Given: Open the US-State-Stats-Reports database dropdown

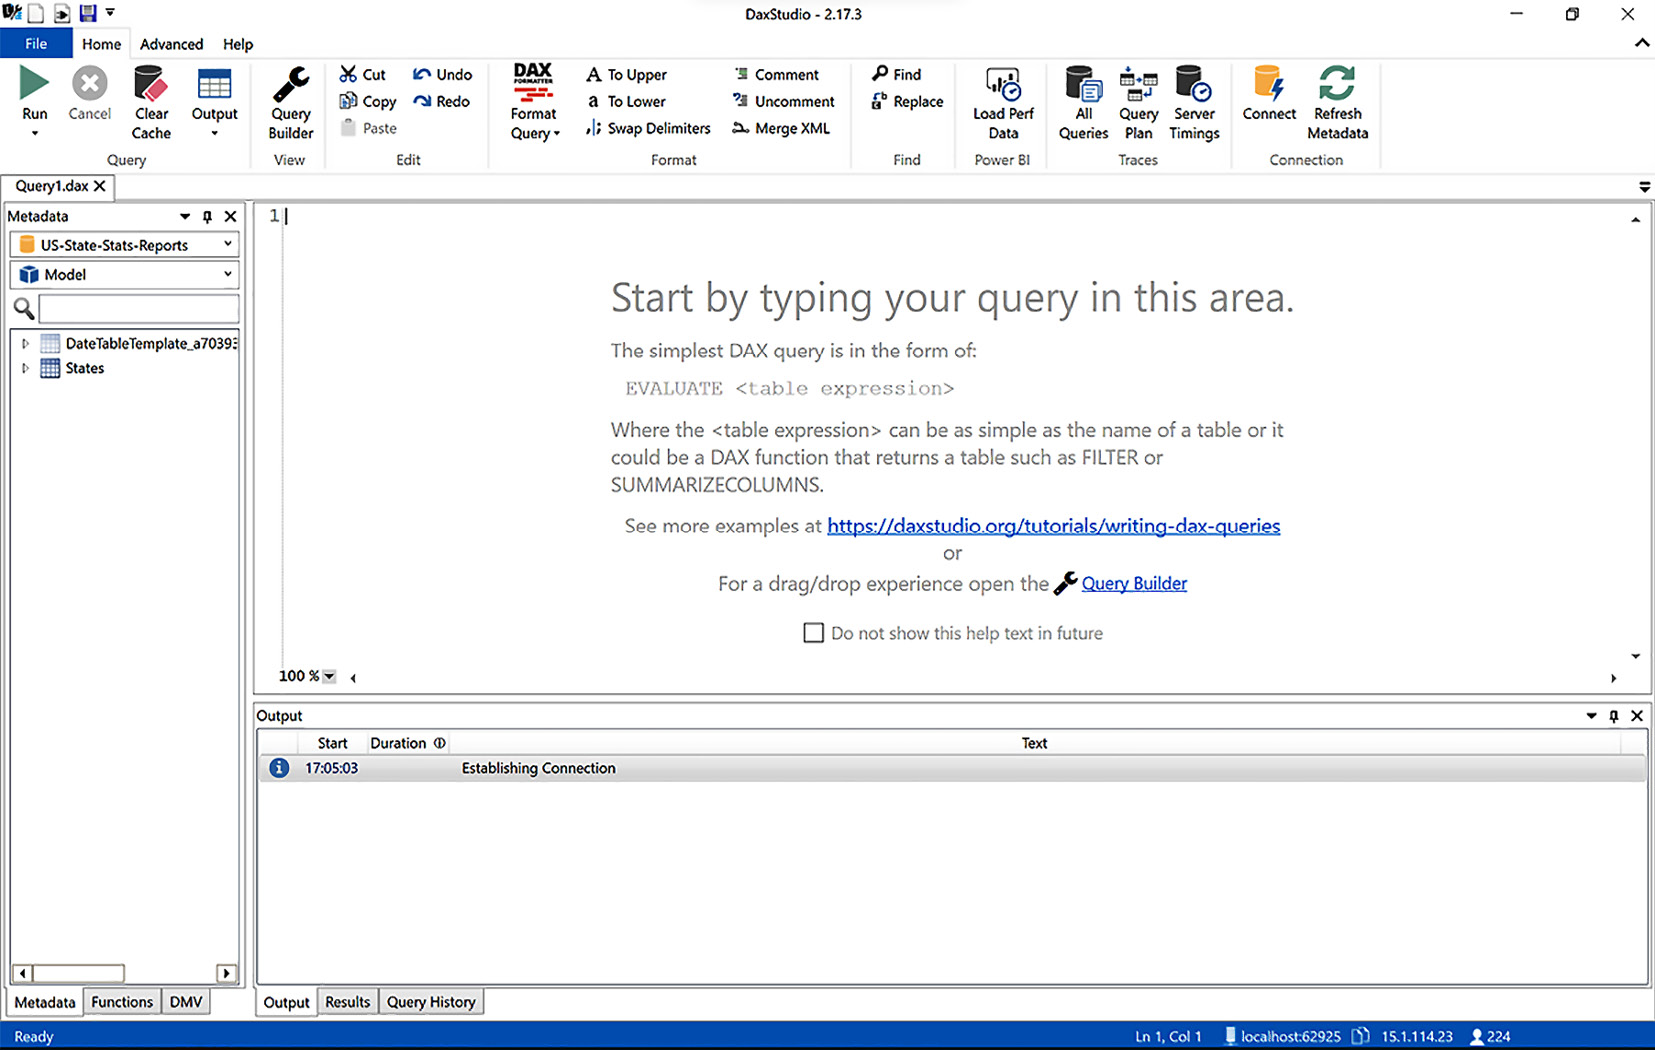Looking at the screenshot, I should [x=126, y=245].
